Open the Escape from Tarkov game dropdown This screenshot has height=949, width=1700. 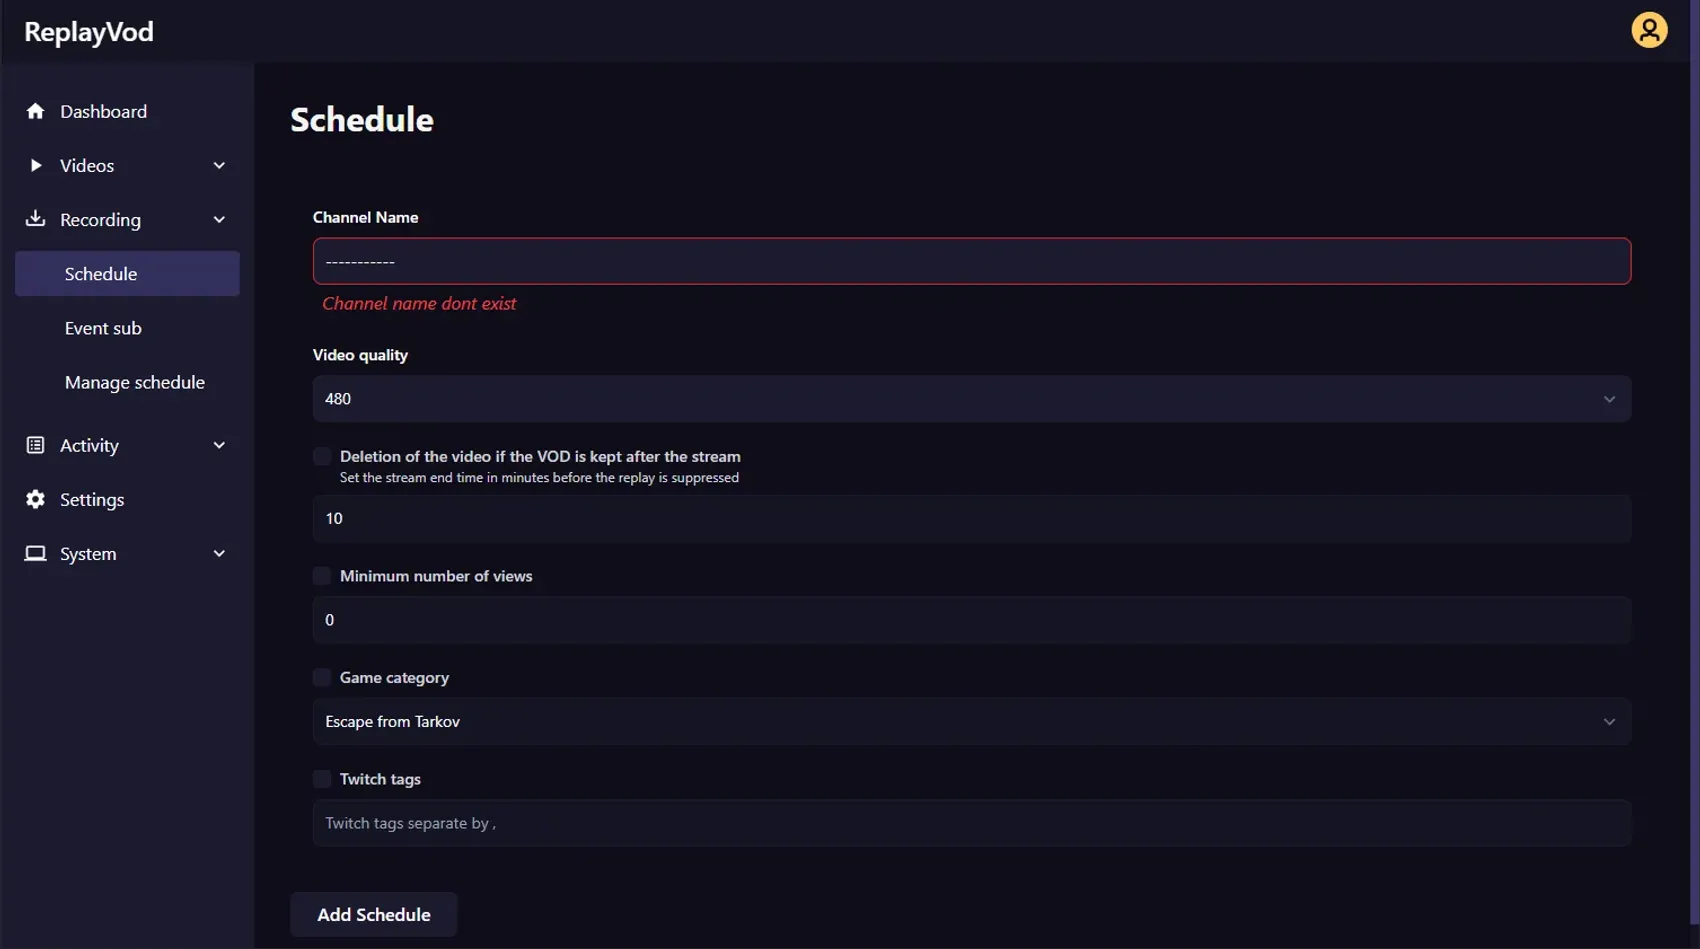coord(971,722)
